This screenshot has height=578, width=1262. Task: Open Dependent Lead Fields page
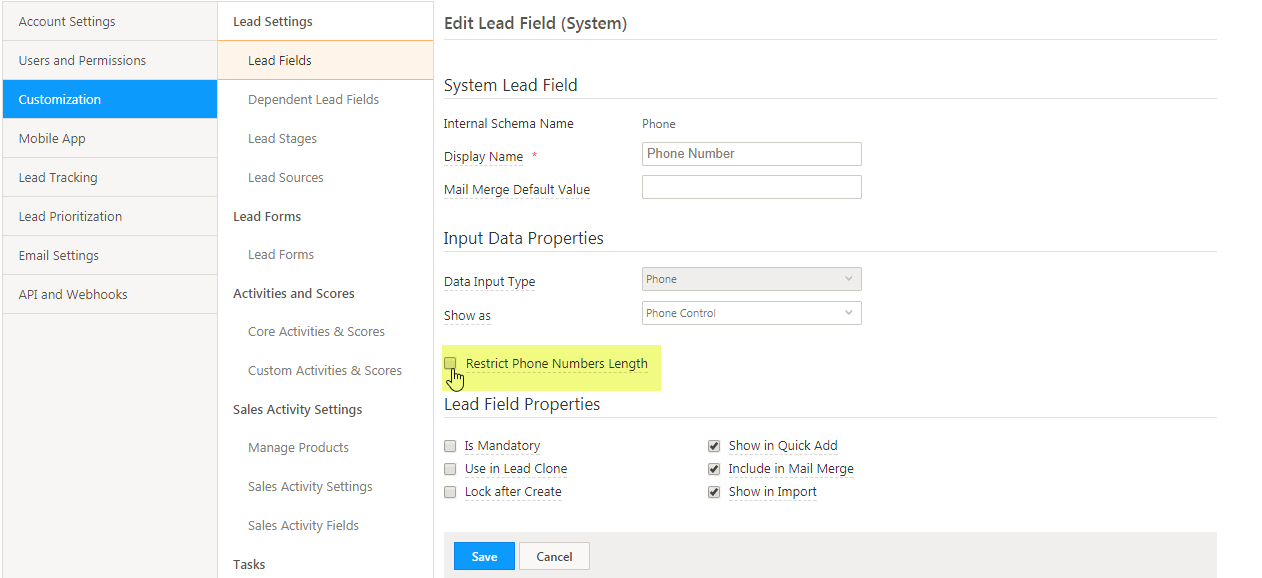click(313, 99)
